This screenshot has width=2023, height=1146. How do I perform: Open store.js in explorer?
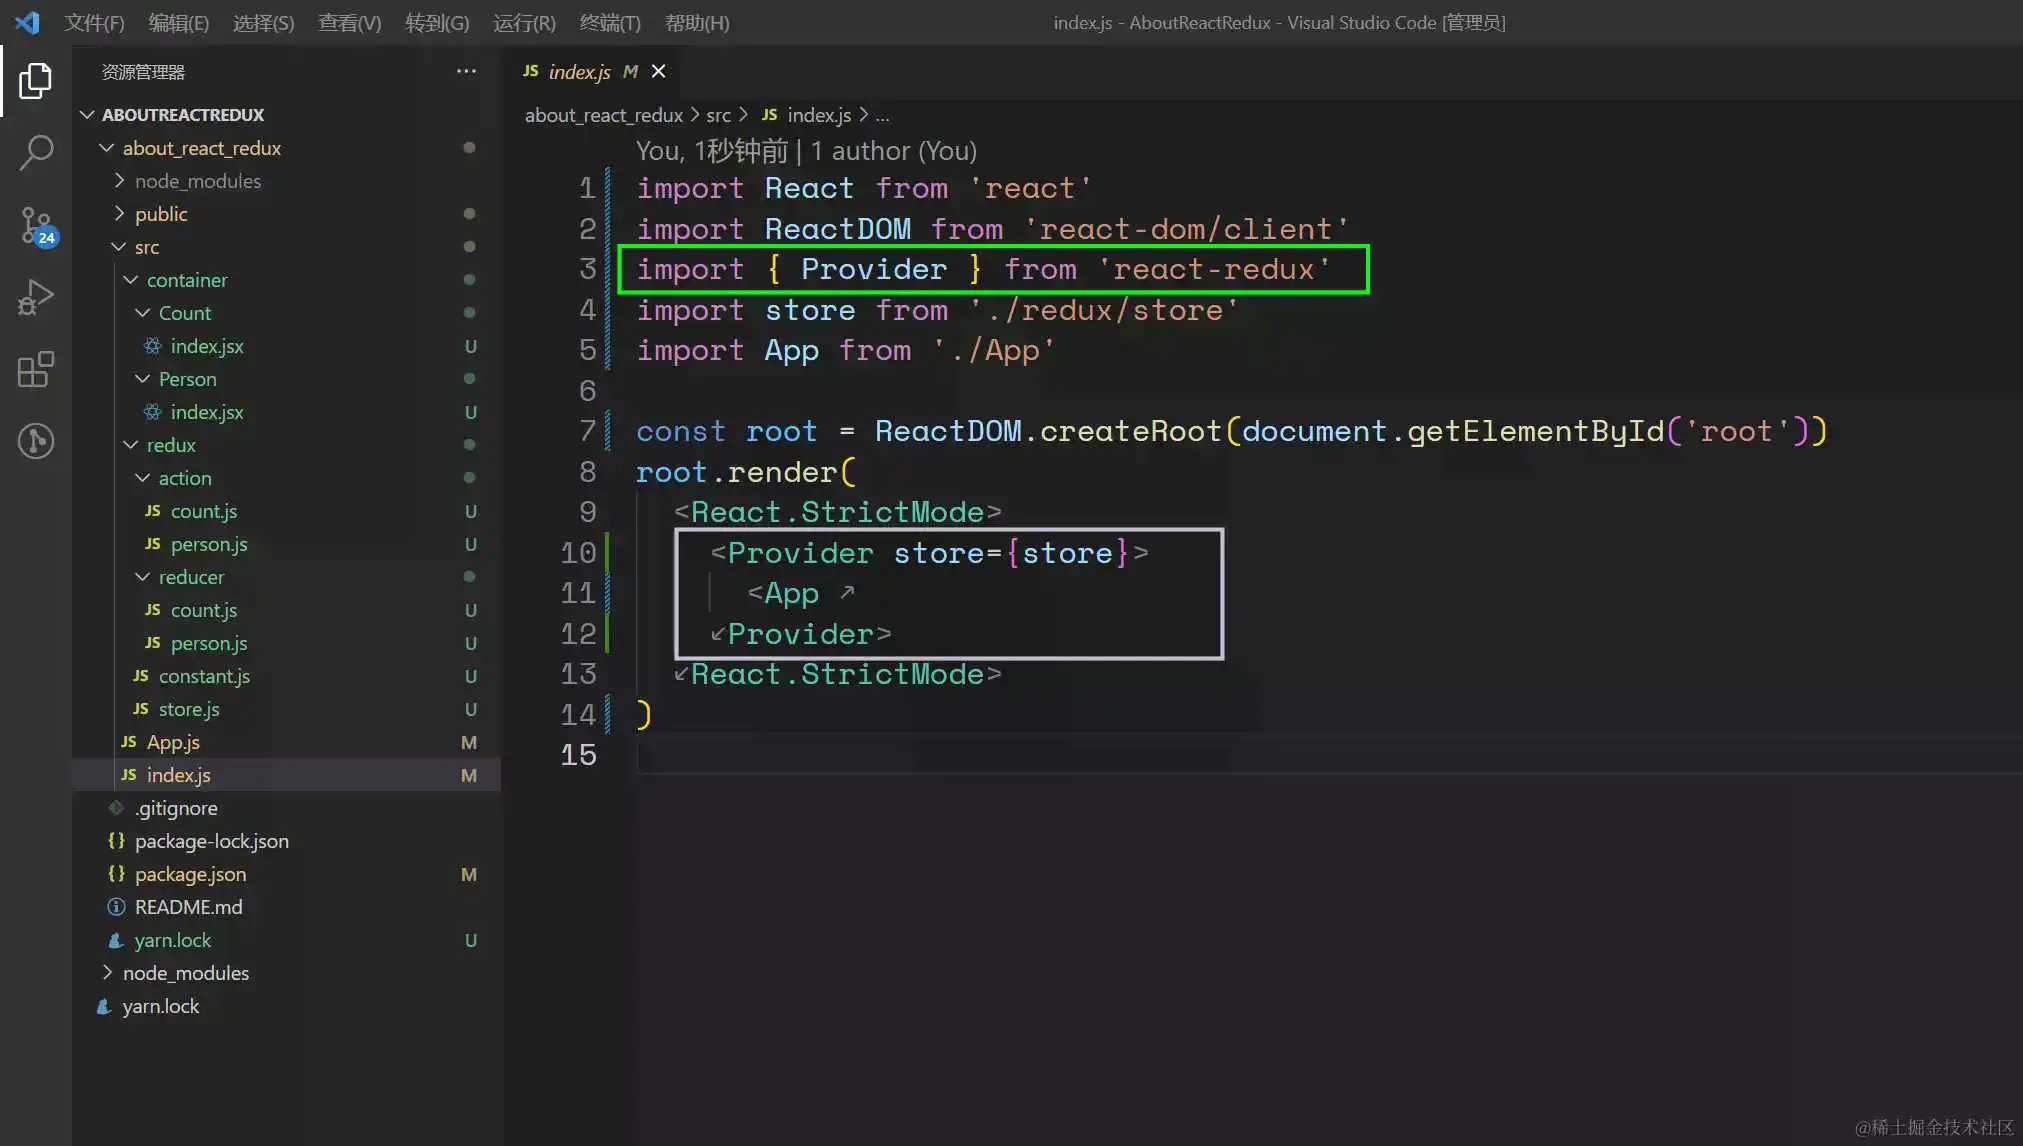coord(189,709)
